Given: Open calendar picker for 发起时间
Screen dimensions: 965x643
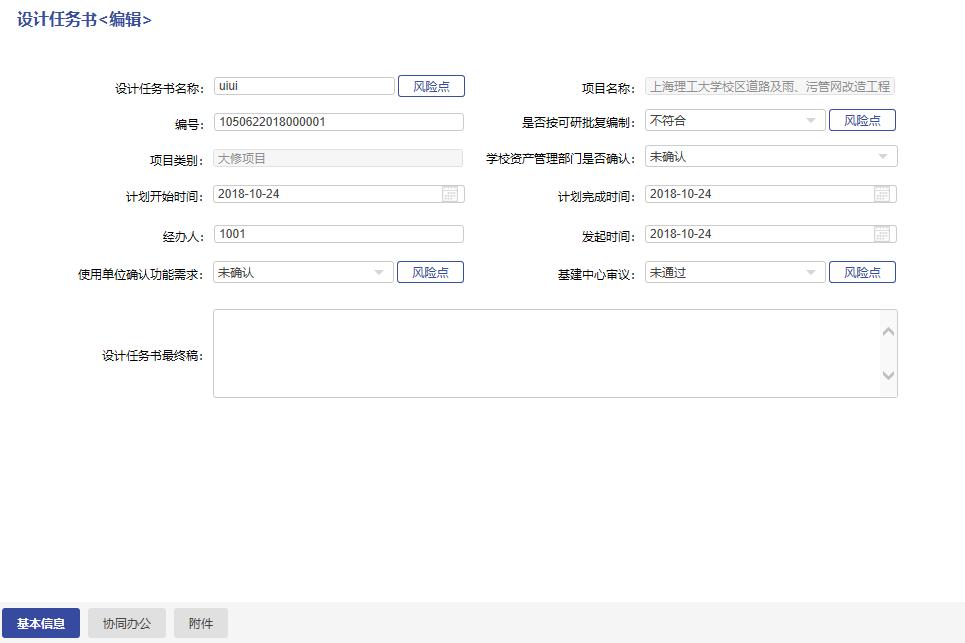Looking at the screenshot, I should pos(882,234).
